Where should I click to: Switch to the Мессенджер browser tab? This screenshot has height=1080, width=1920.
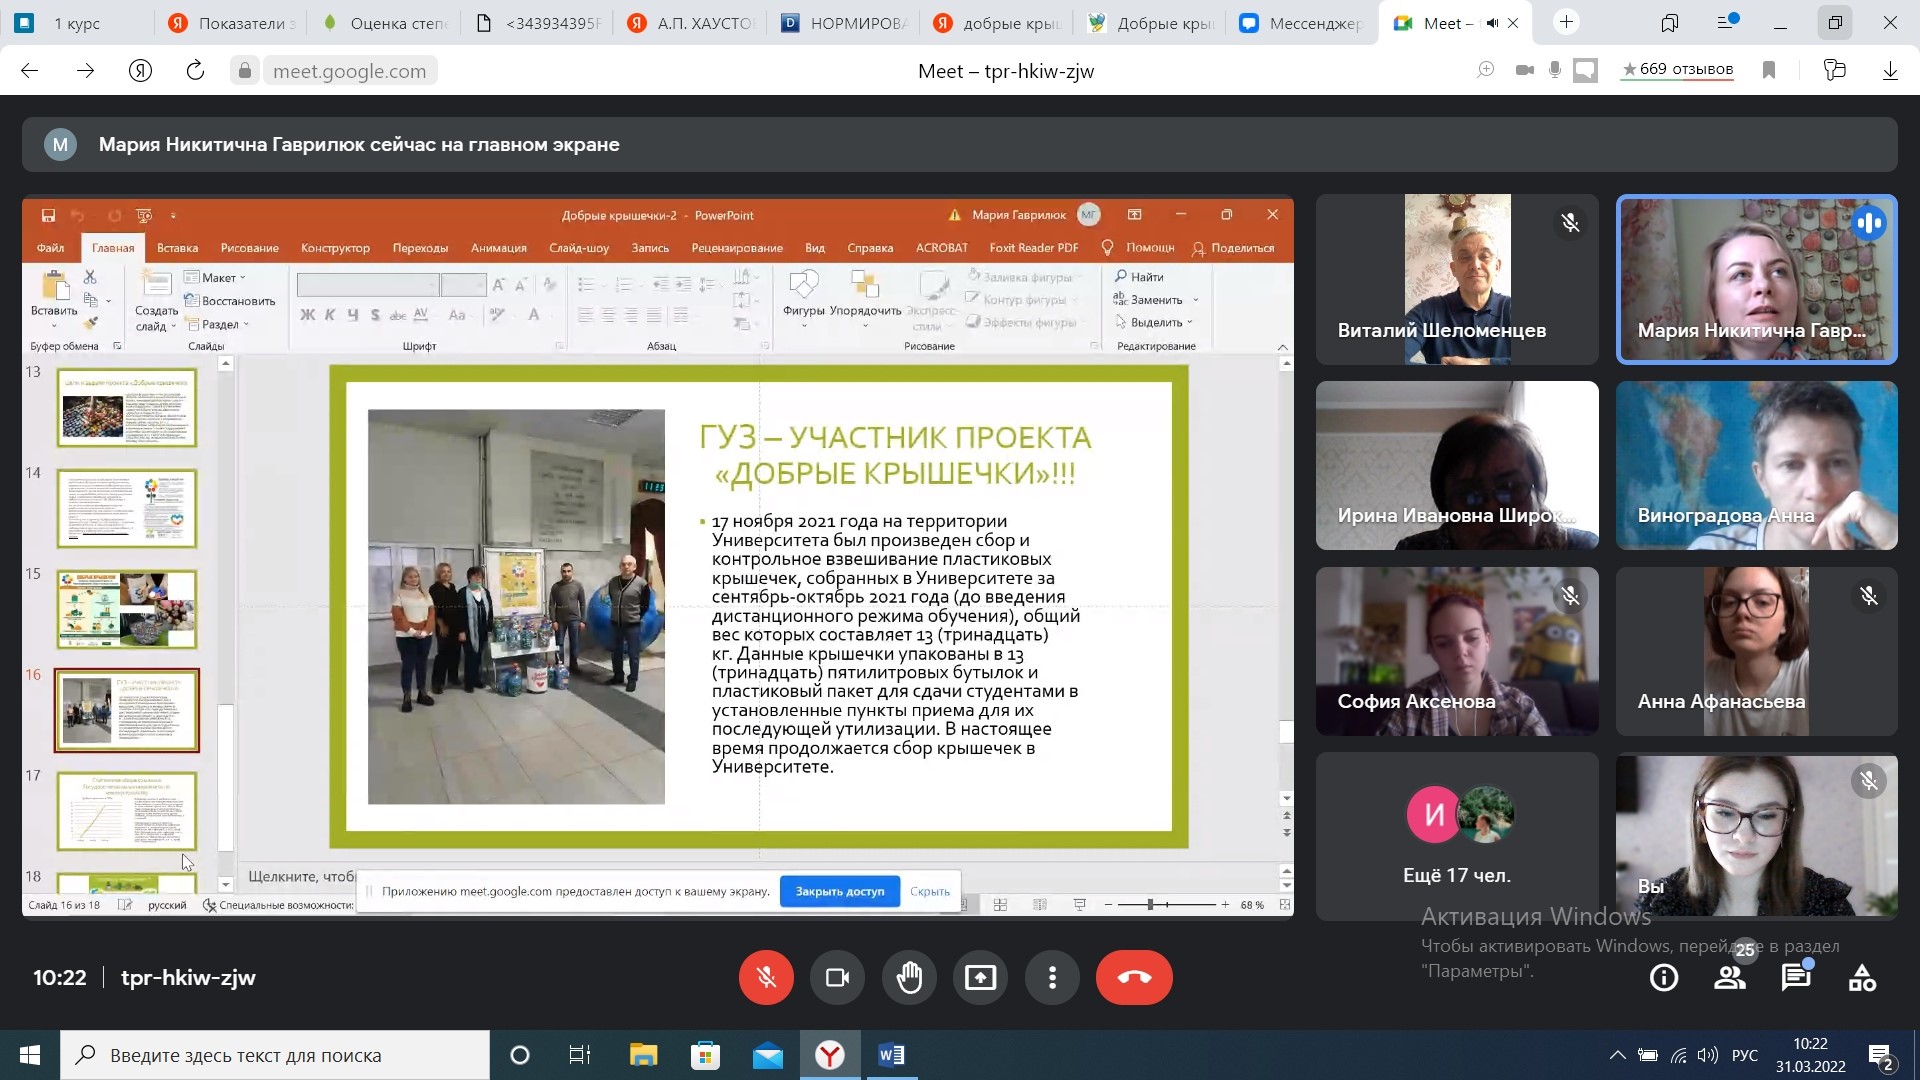click(1302, 23)
